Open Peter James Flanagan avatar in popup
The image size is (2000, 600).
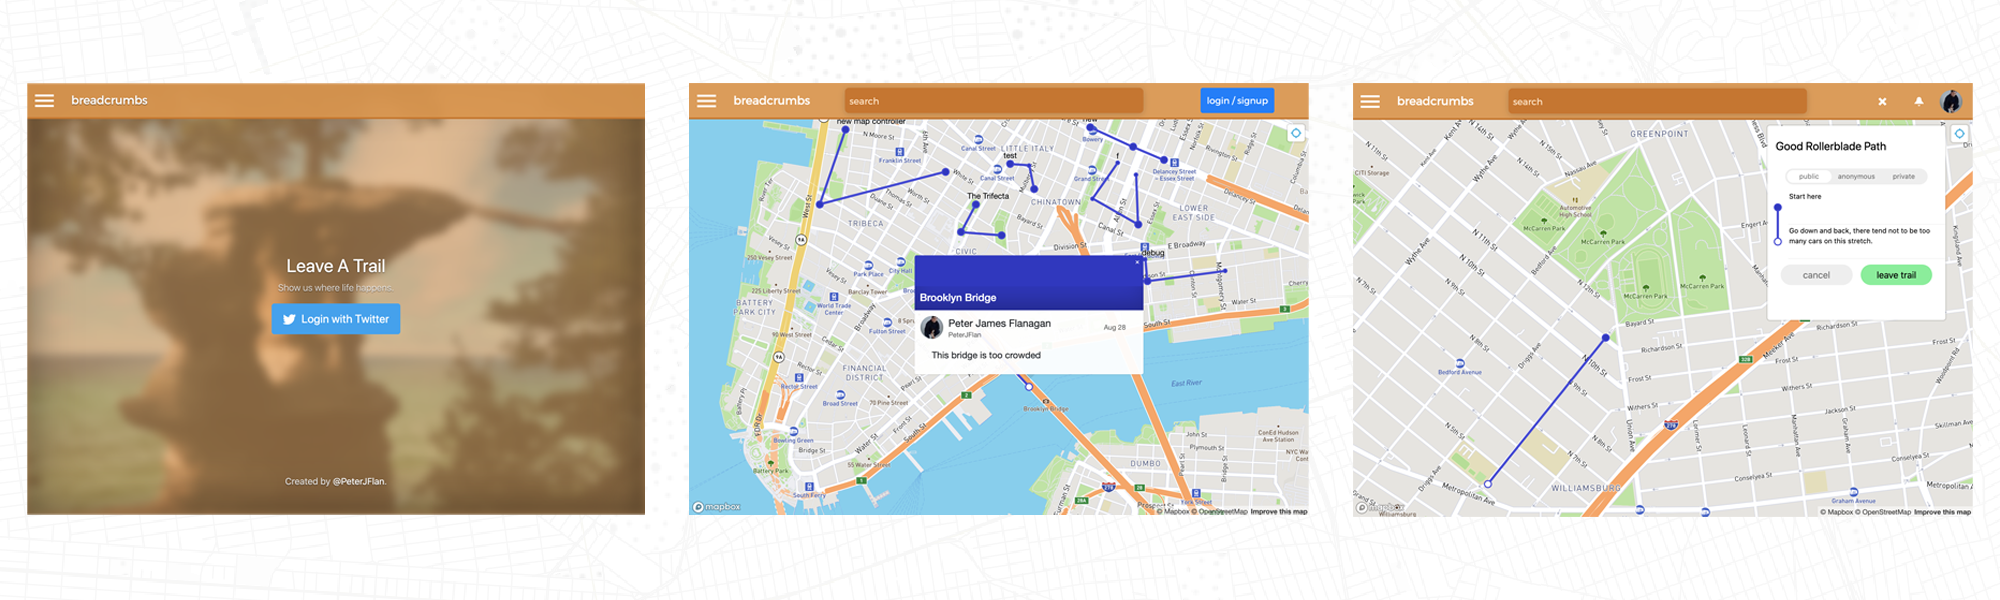click(932, 328)
